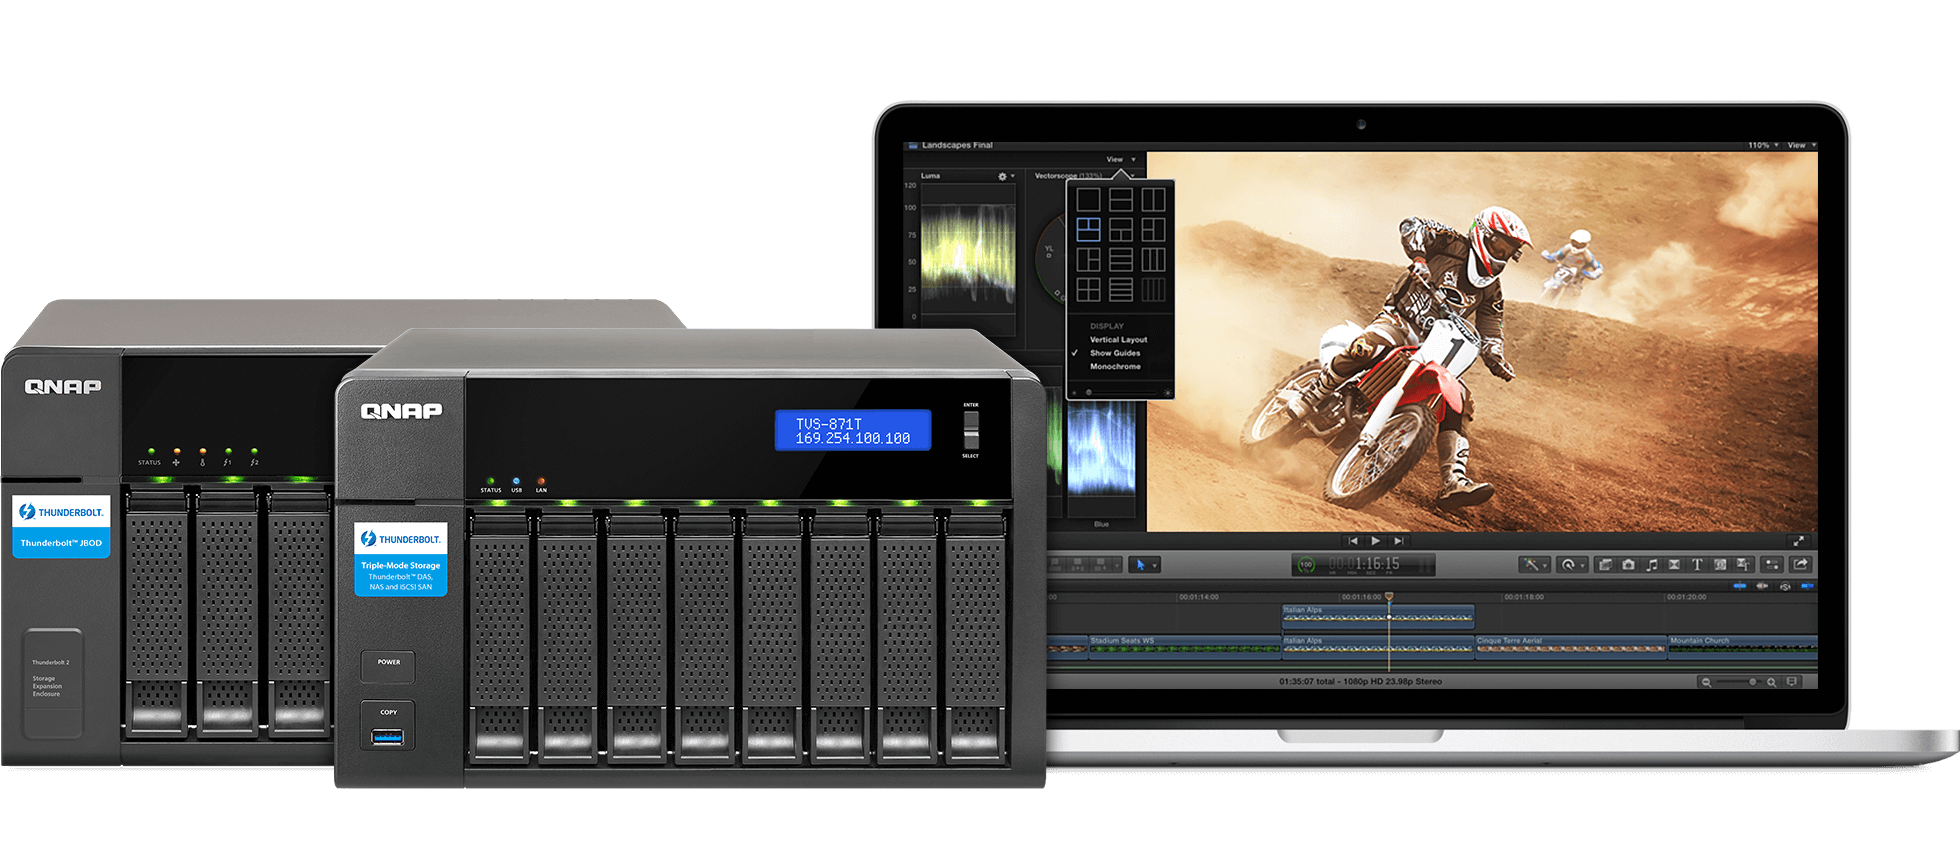Select the two-by-two grid scope layout
The height and width of the screenshot is (853, 1960).
1089,290
